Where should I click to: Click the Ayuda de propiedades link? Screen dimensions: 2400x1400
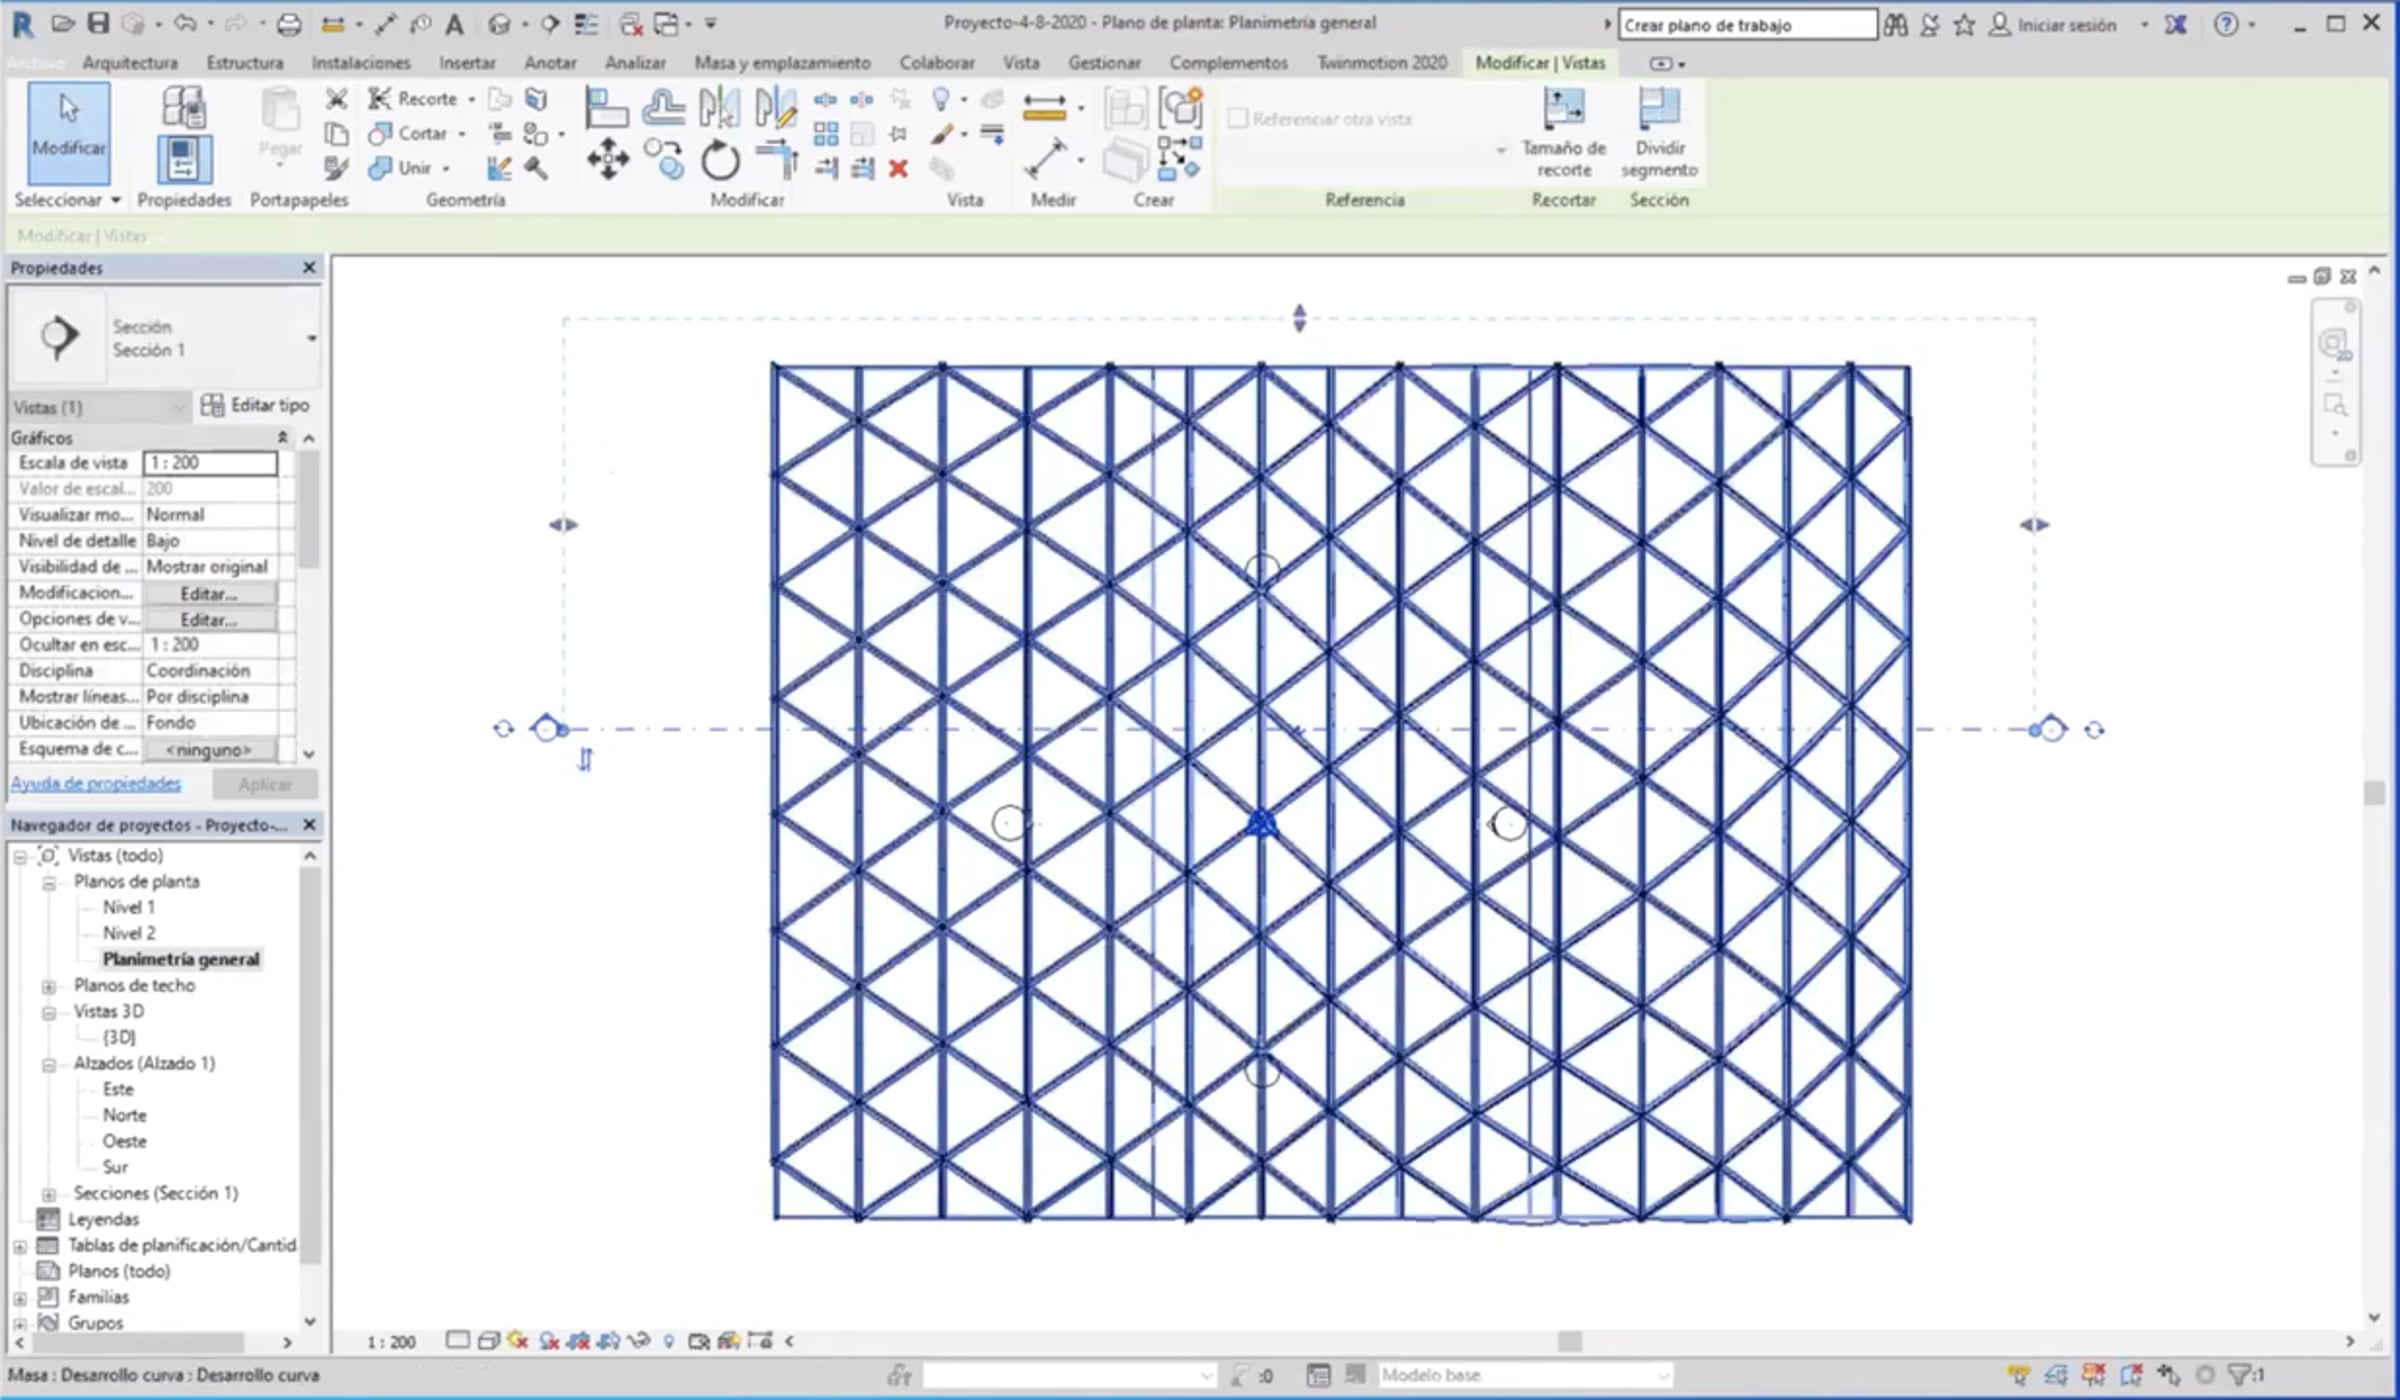96,784
